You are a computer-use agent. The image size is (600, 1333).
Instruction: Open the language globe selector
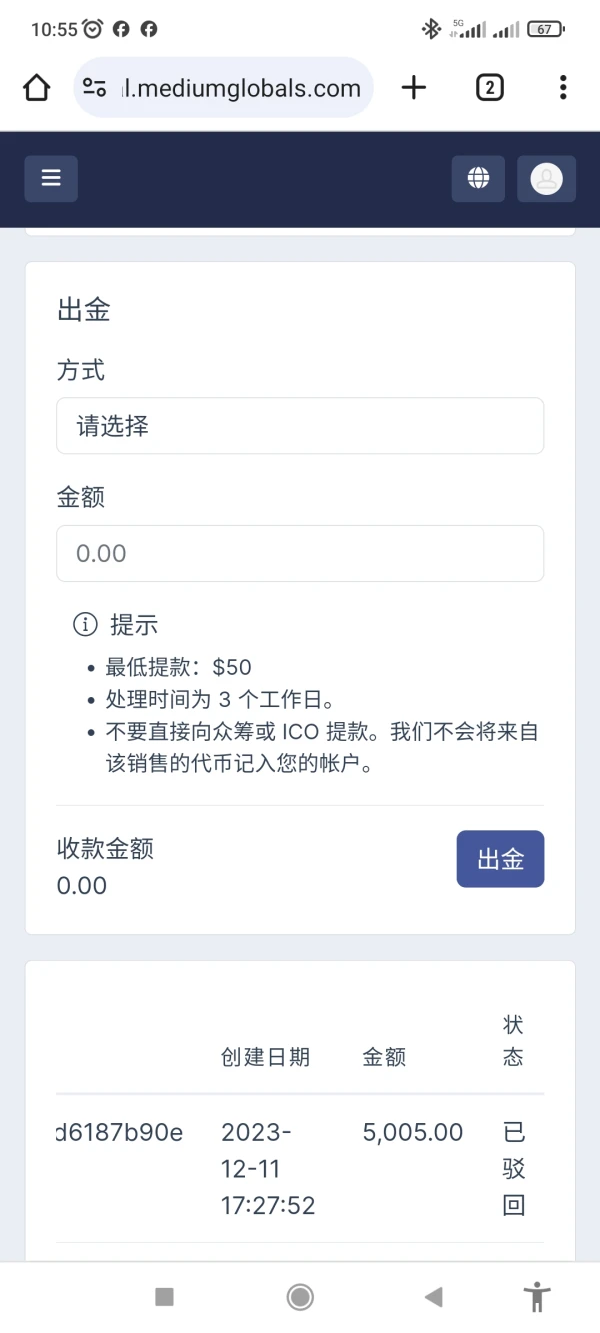click(478, 179)
